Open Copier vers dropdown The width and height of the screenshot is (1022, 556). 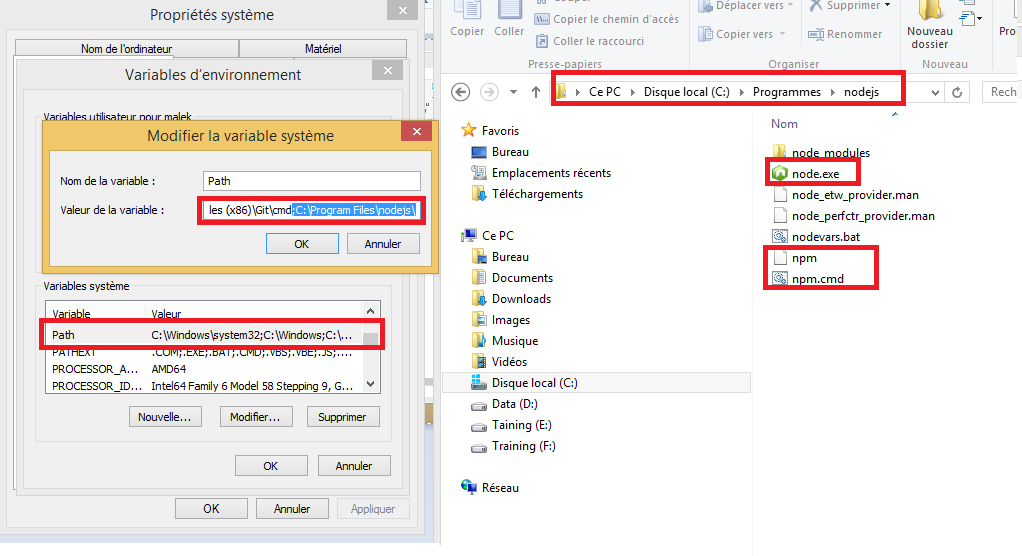click(x=742, y=34)
